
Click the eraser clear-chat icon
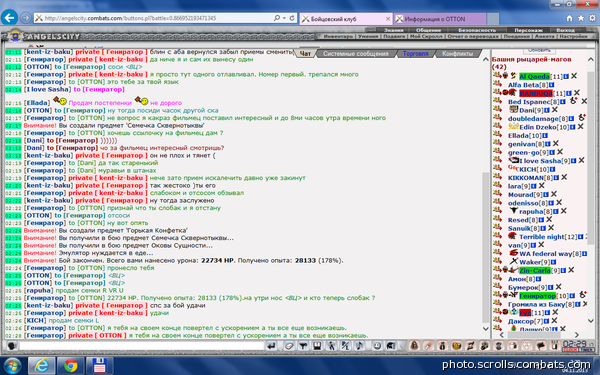289,346
